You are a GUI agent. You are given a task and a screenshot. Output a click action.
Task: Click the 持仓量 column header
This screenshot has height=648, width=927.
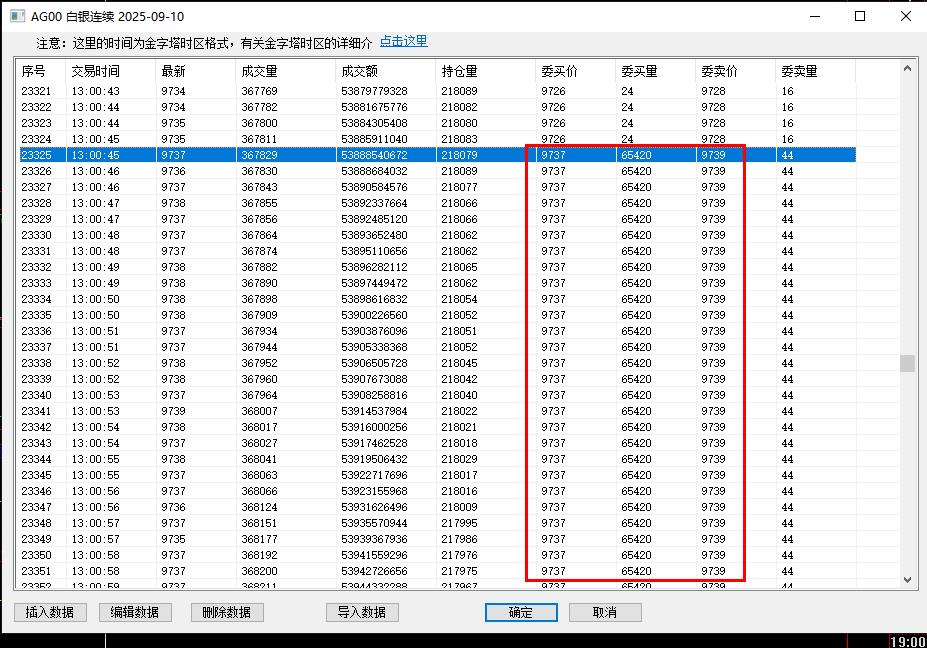click(x=459, y=72)
